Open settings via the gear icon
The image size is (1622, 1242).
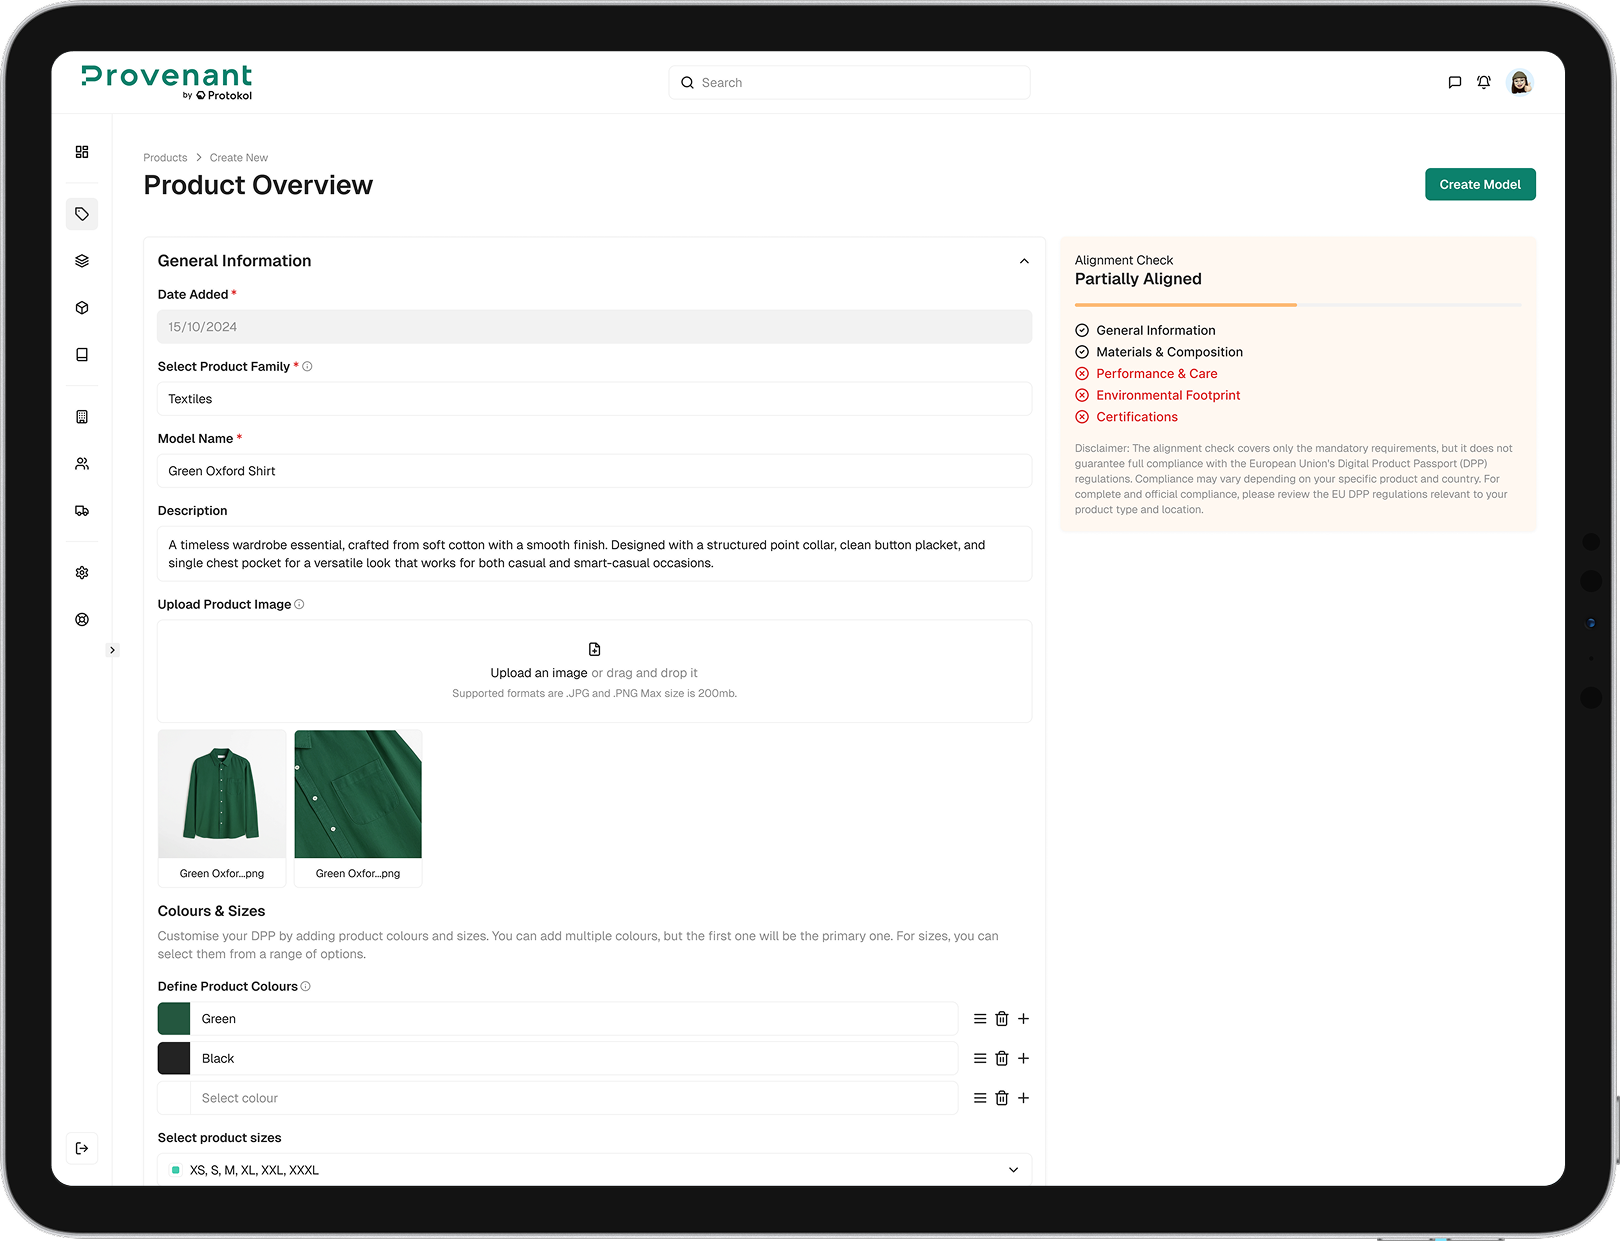[81, 572]
